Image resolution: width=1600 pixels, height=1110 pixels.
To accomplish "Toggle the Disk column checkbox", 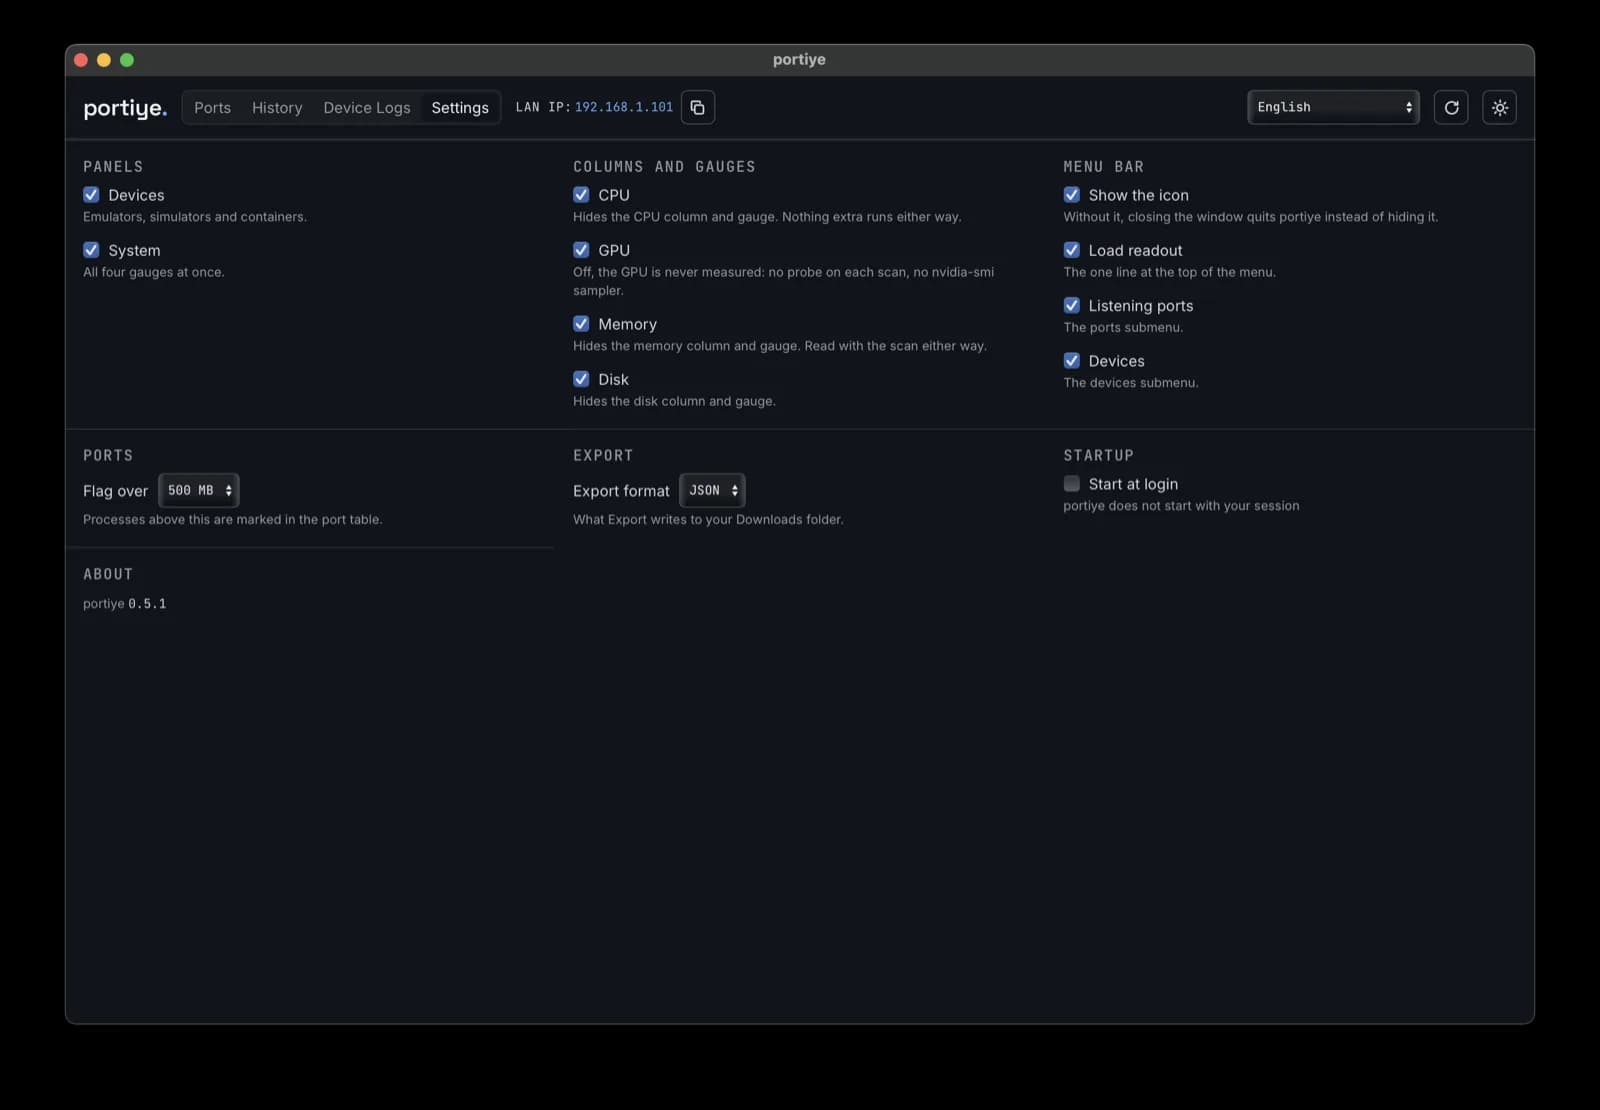I will pyautogui.click(x=581, y=379).
